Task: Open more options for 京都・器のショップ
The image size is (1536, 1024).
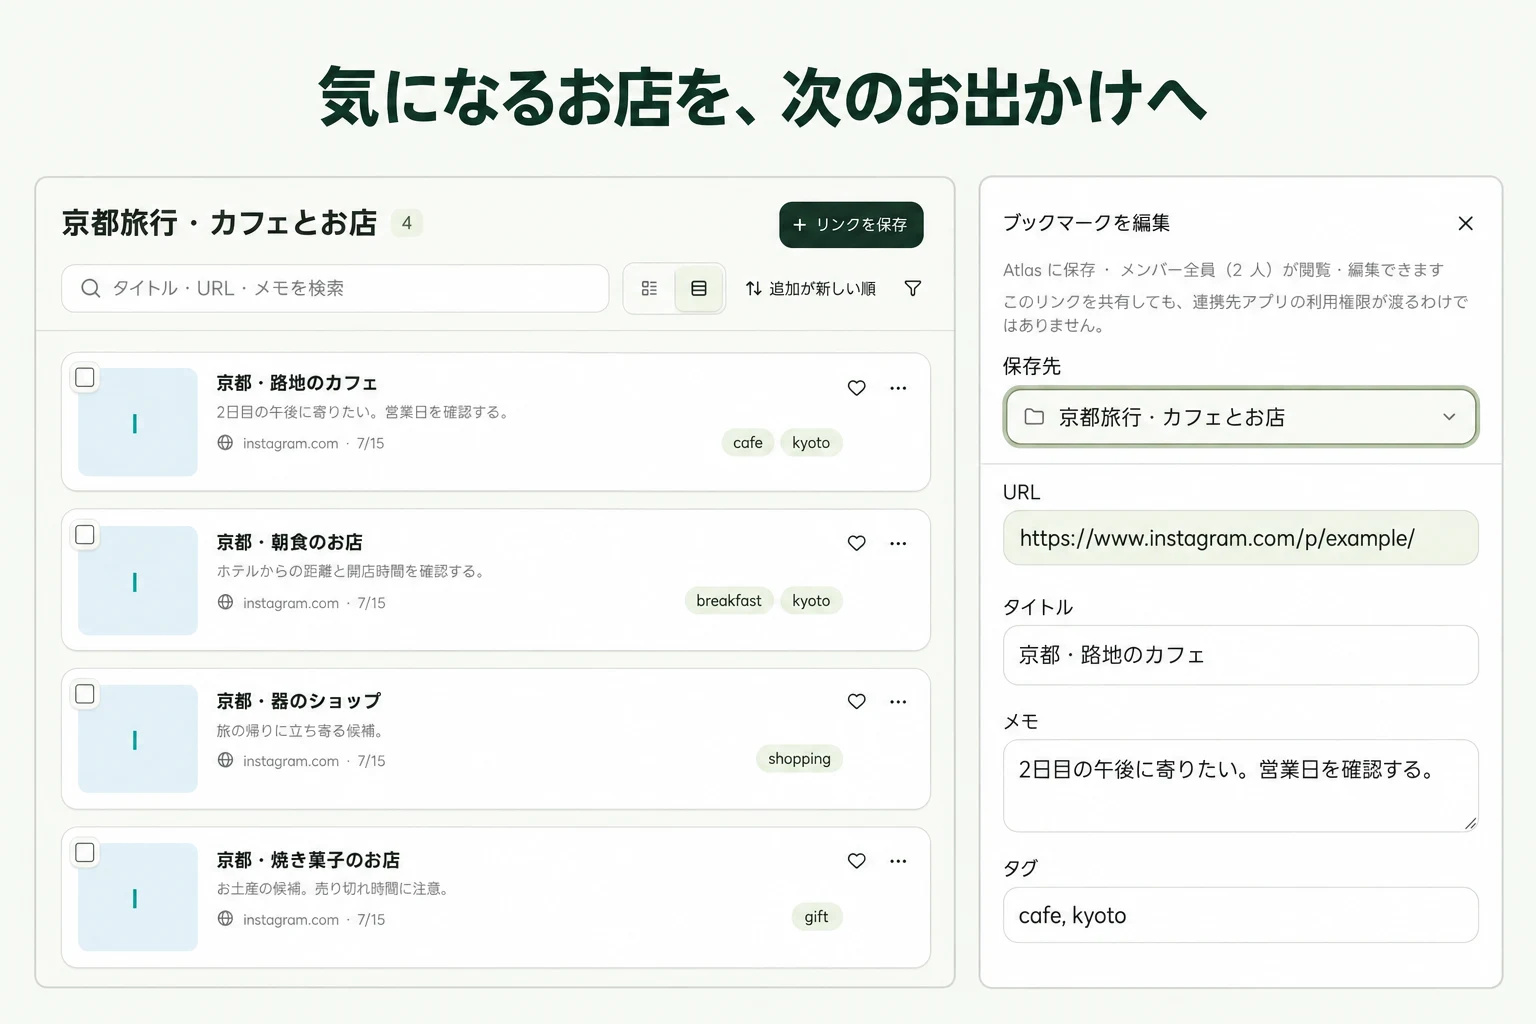Action: pos(898,701)
